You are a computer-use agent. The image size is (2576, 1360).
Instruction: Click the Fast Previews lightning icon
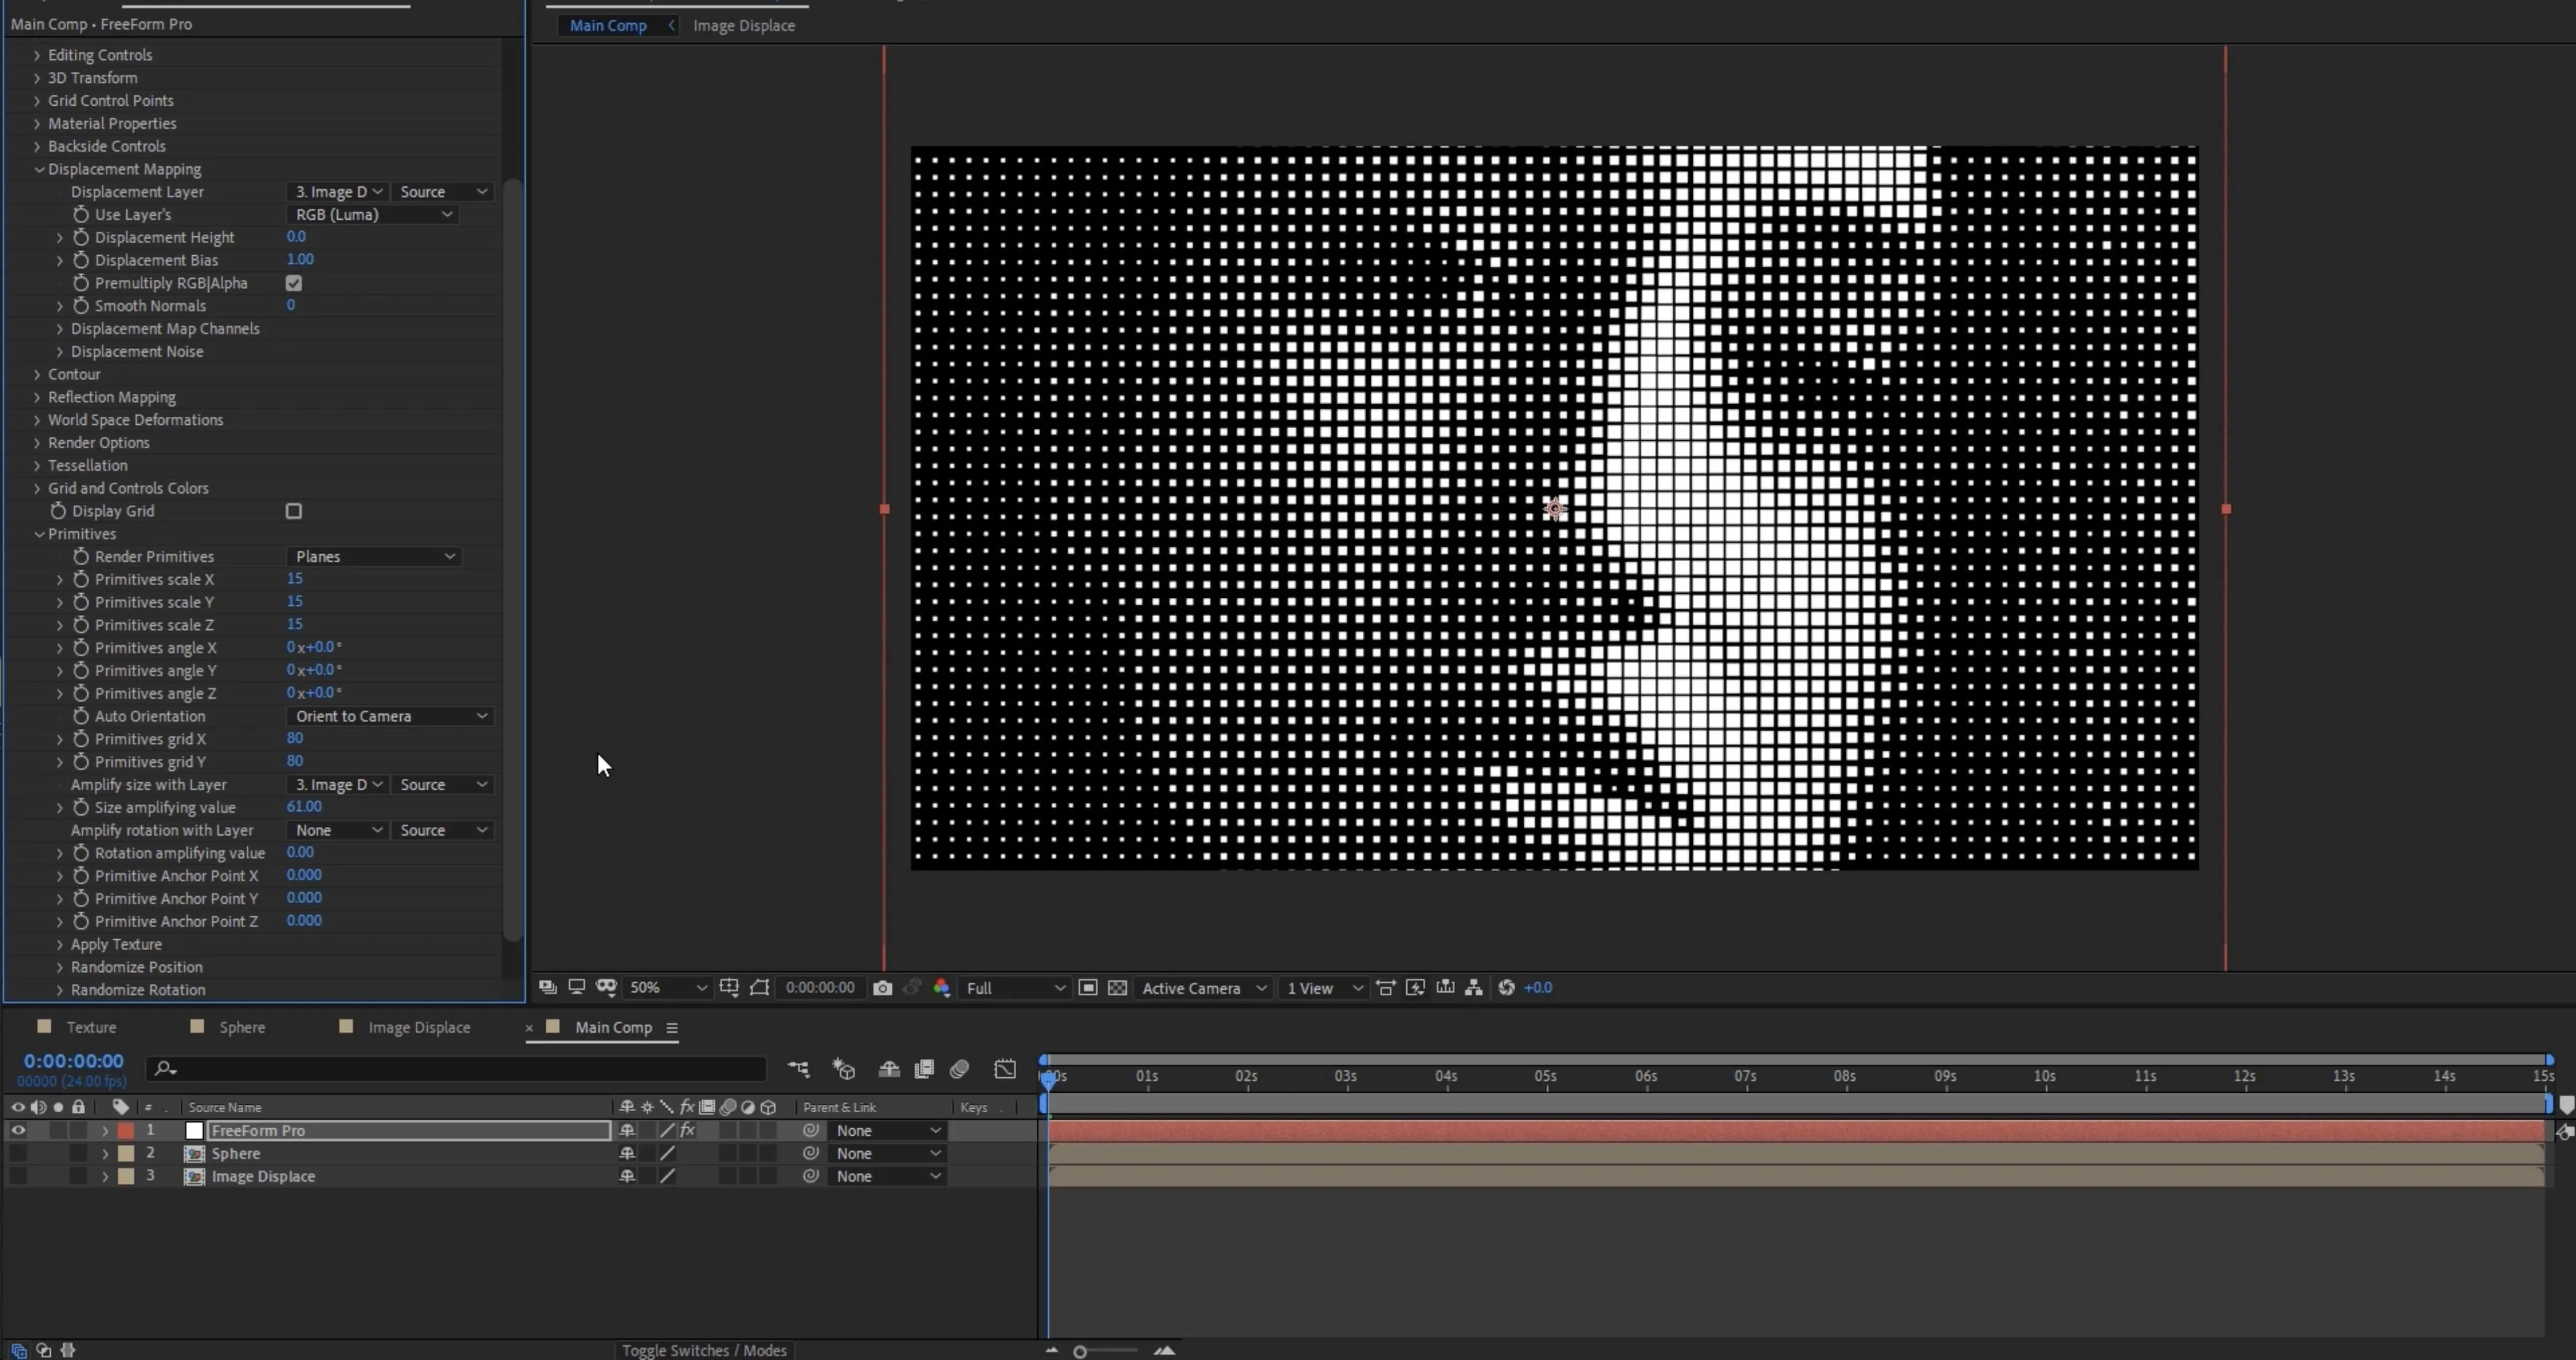point(1415,988)
